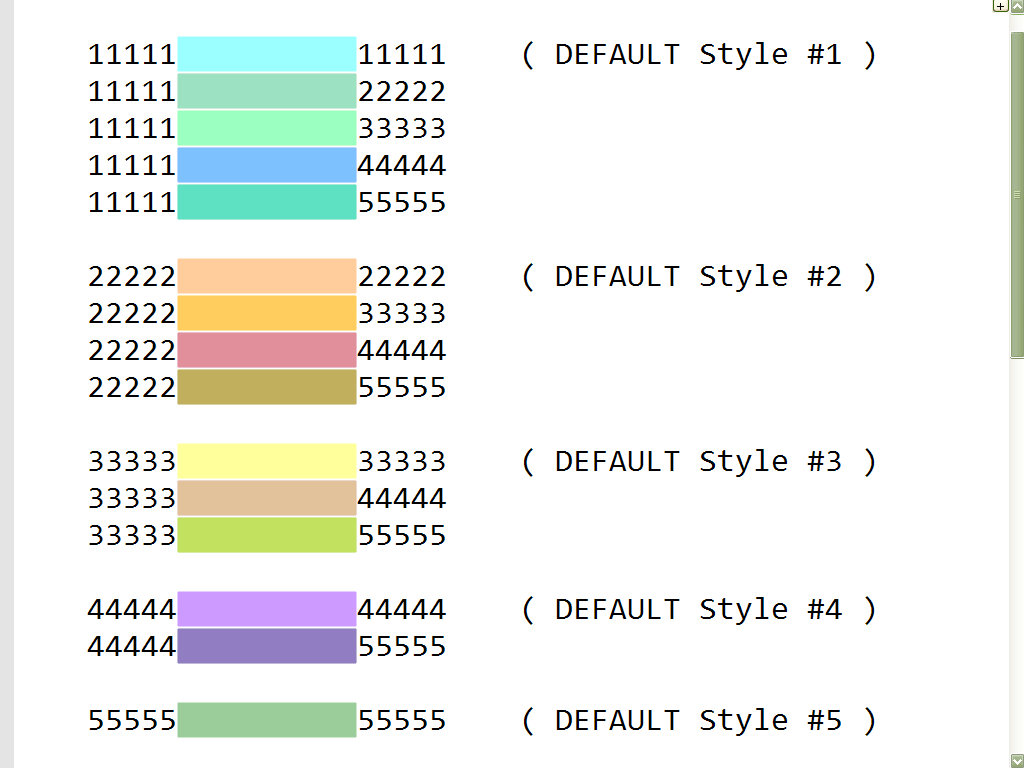Click the olive khaki swatch between 22222 and 55555
Viewport: 1024px width, 768px height.
click(x=267, y=387)
